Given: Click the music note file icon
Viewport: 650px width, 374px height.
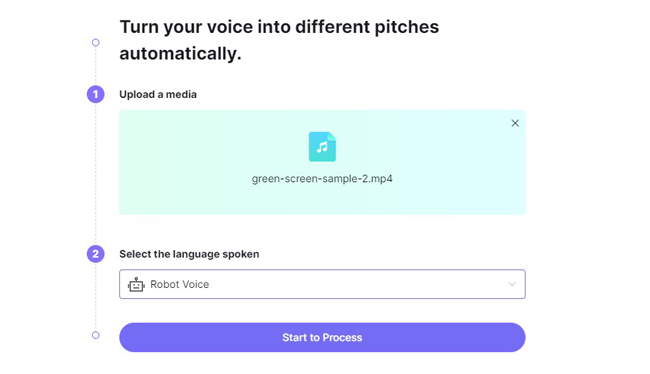Looking at the screenshot, I should point(322,147).
